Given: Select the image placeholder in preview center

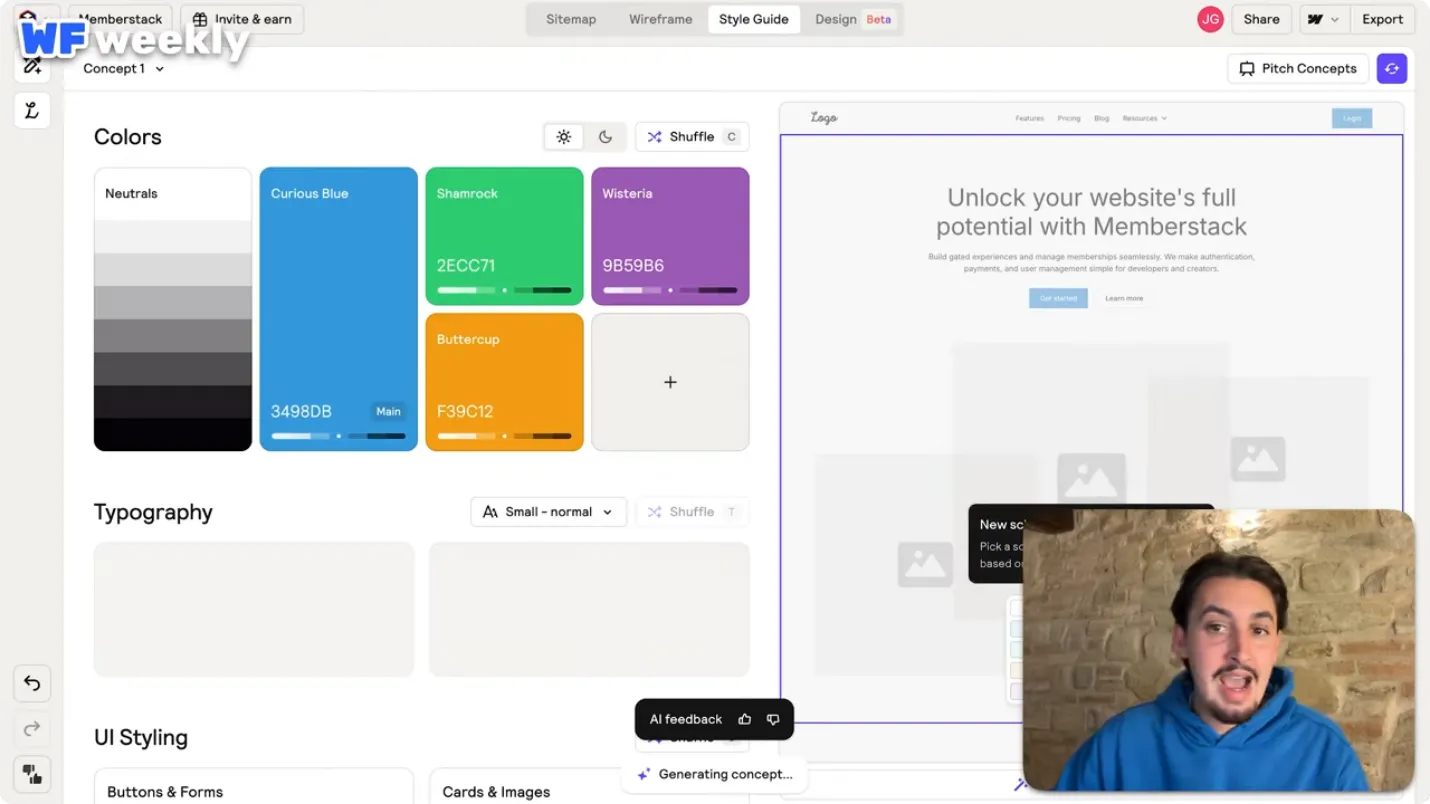Looking at the screenshot, I should point(1091,478).
